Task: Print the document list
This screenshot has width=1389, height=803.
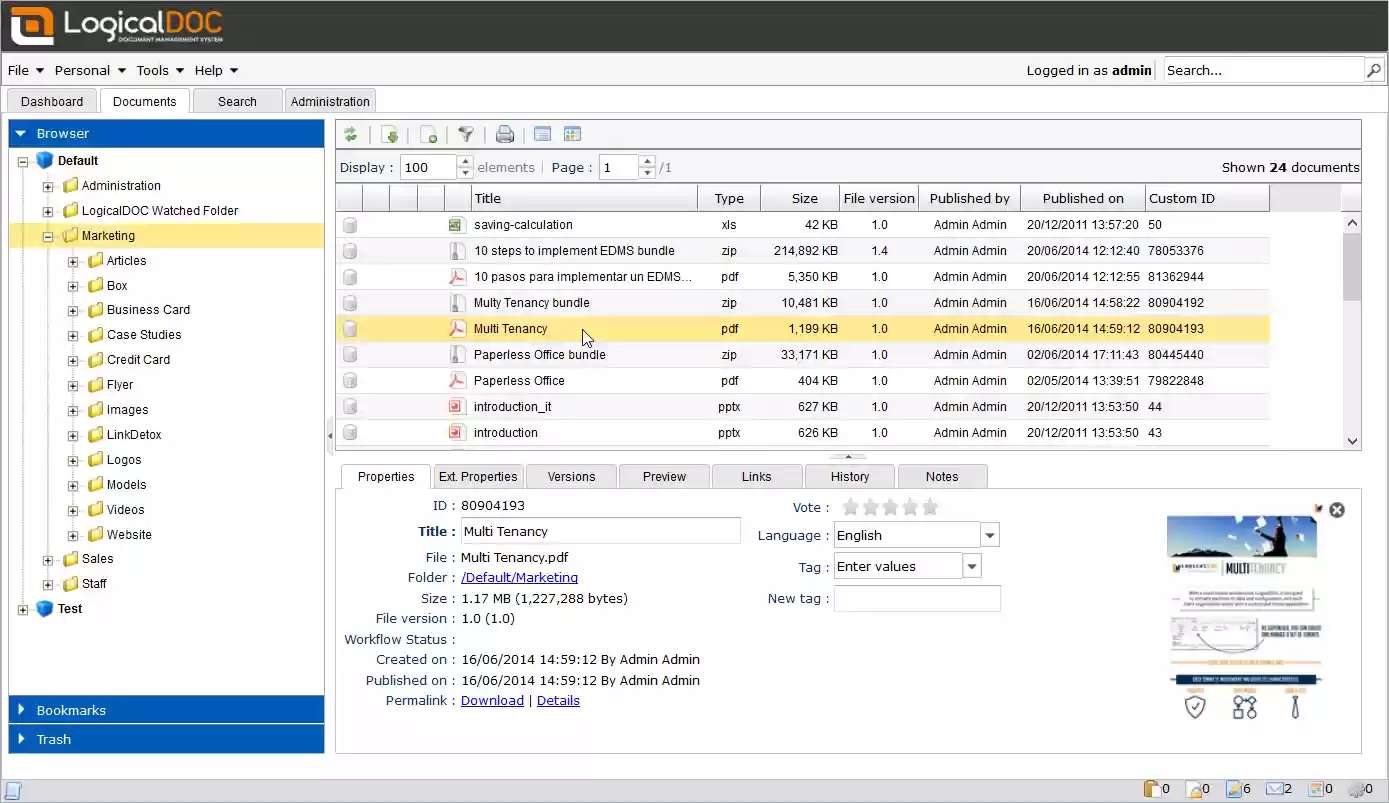Action: 504,134
